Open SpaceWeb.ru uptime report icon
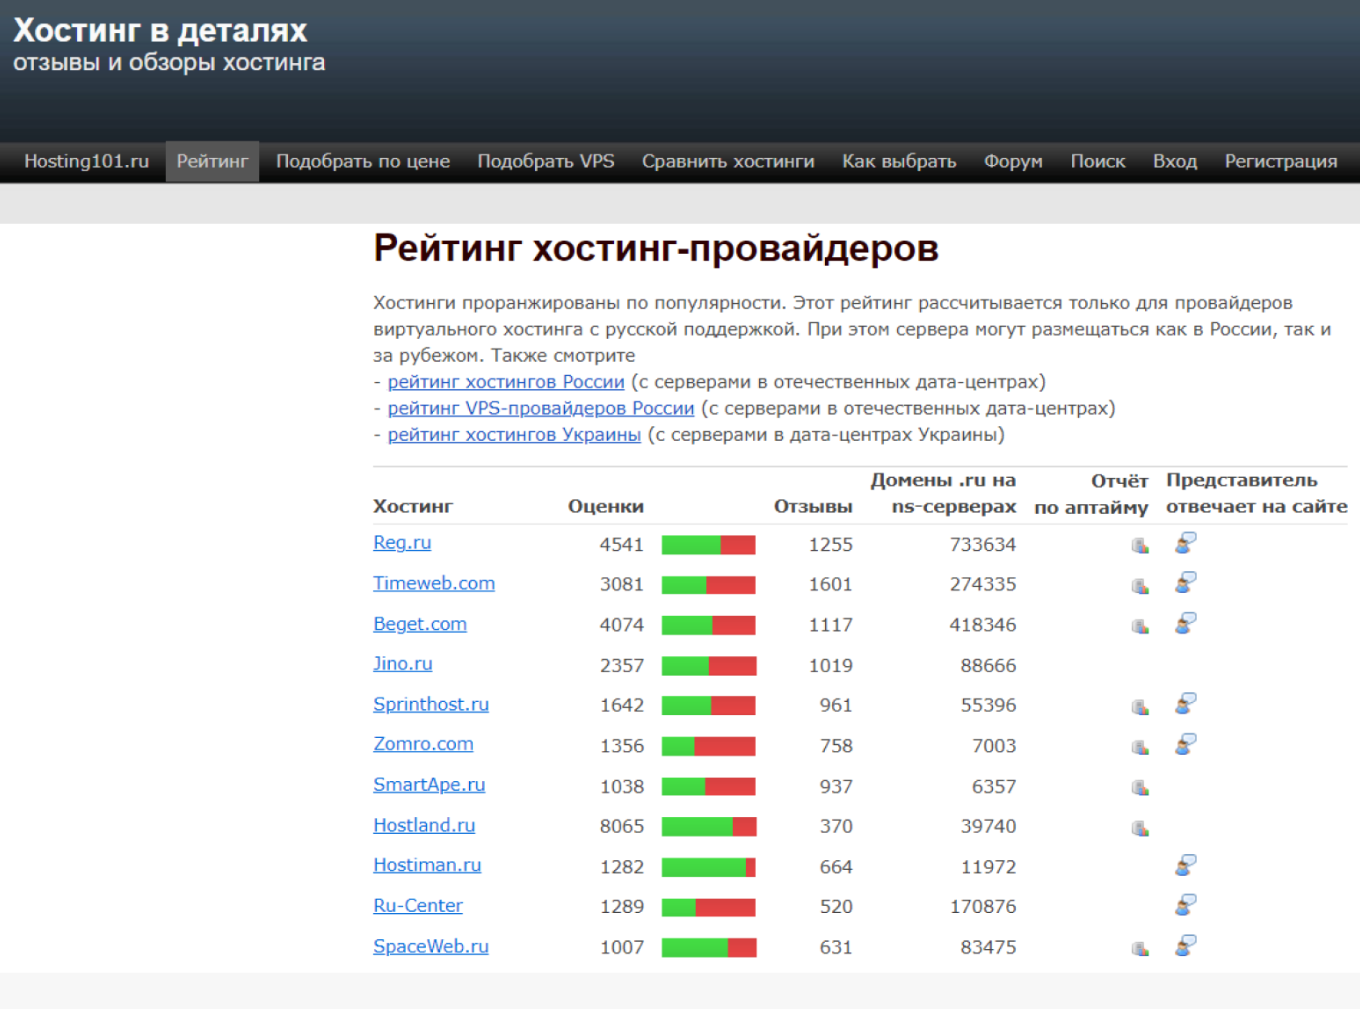This screenshot has height=1009, width=1360. tap(1138, 948)
